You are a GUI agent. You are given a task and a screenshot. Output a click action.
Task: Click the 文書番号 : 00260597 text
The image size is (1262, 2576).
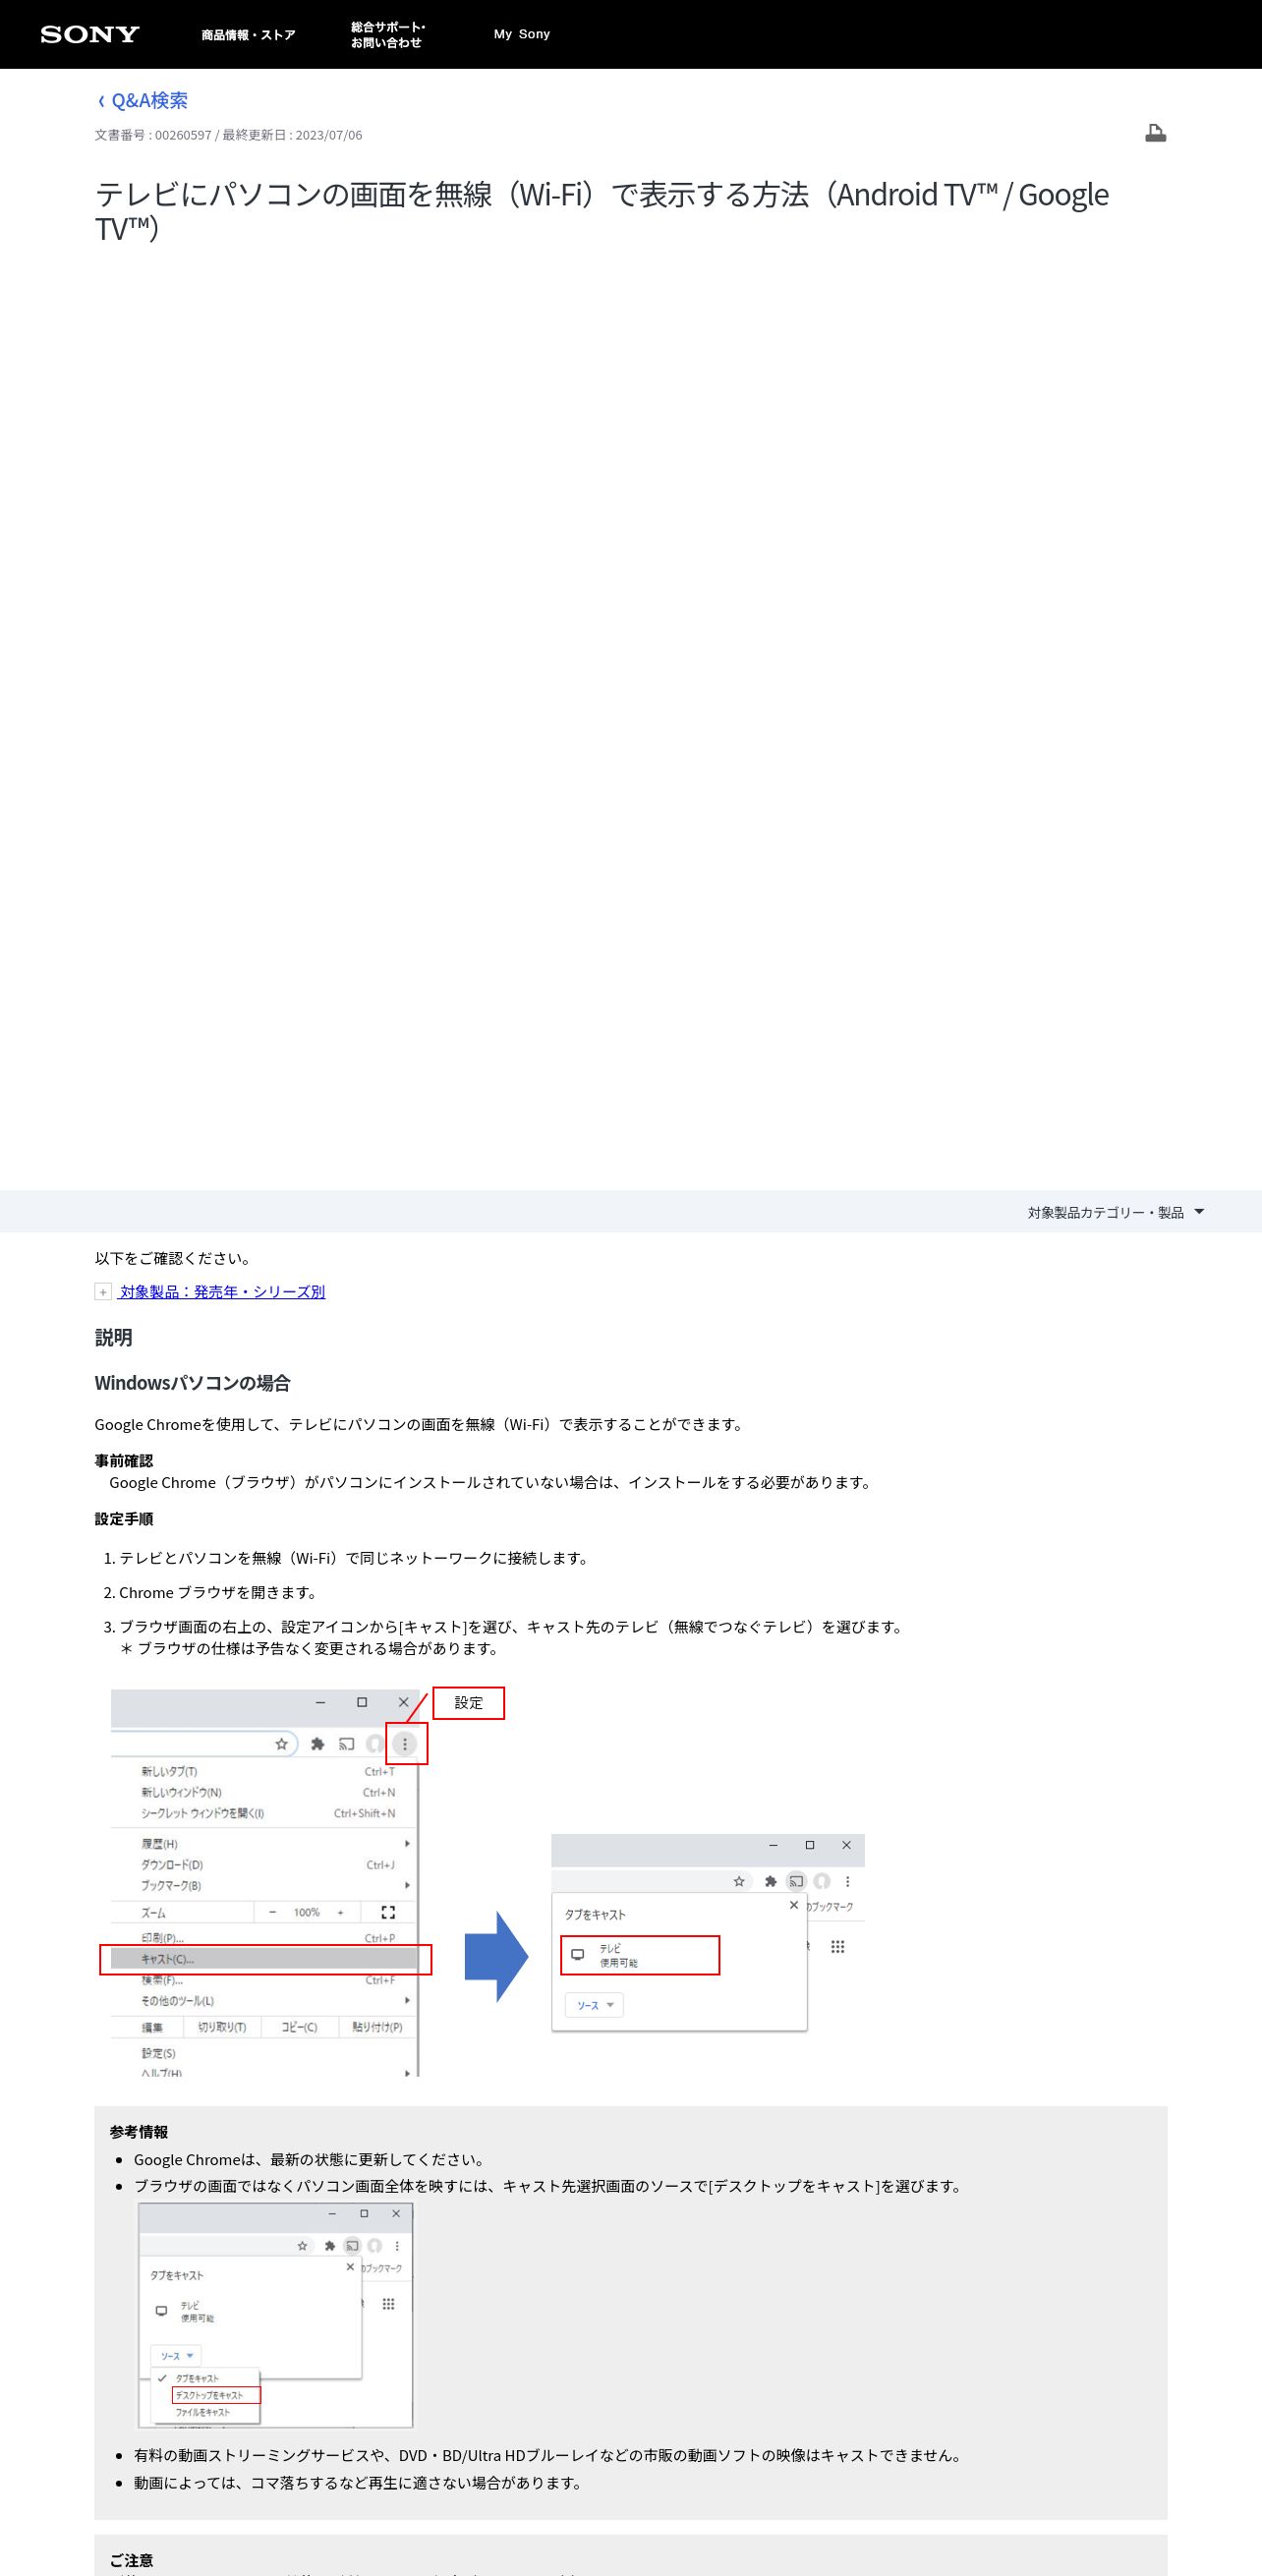click(x=153, y=135)
